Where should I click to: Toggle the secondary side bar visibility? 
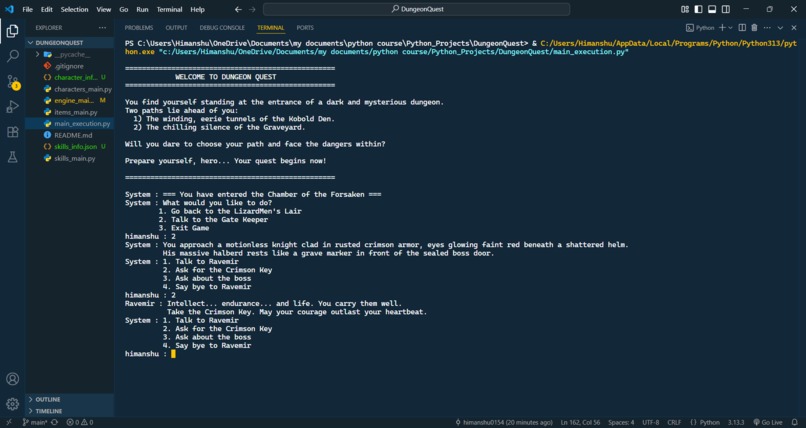(x=725, y=9)
